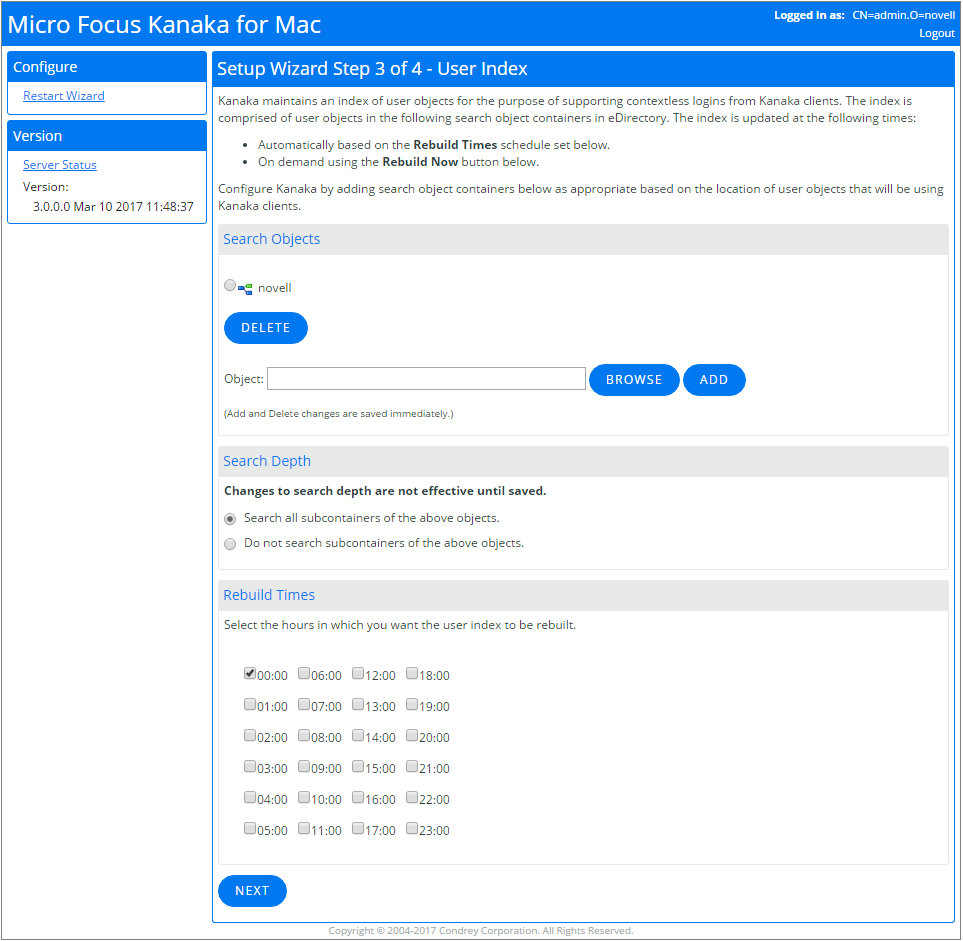
Task: Mark the 05:00 rebuild hour
Action: click(x=249, y=828)
